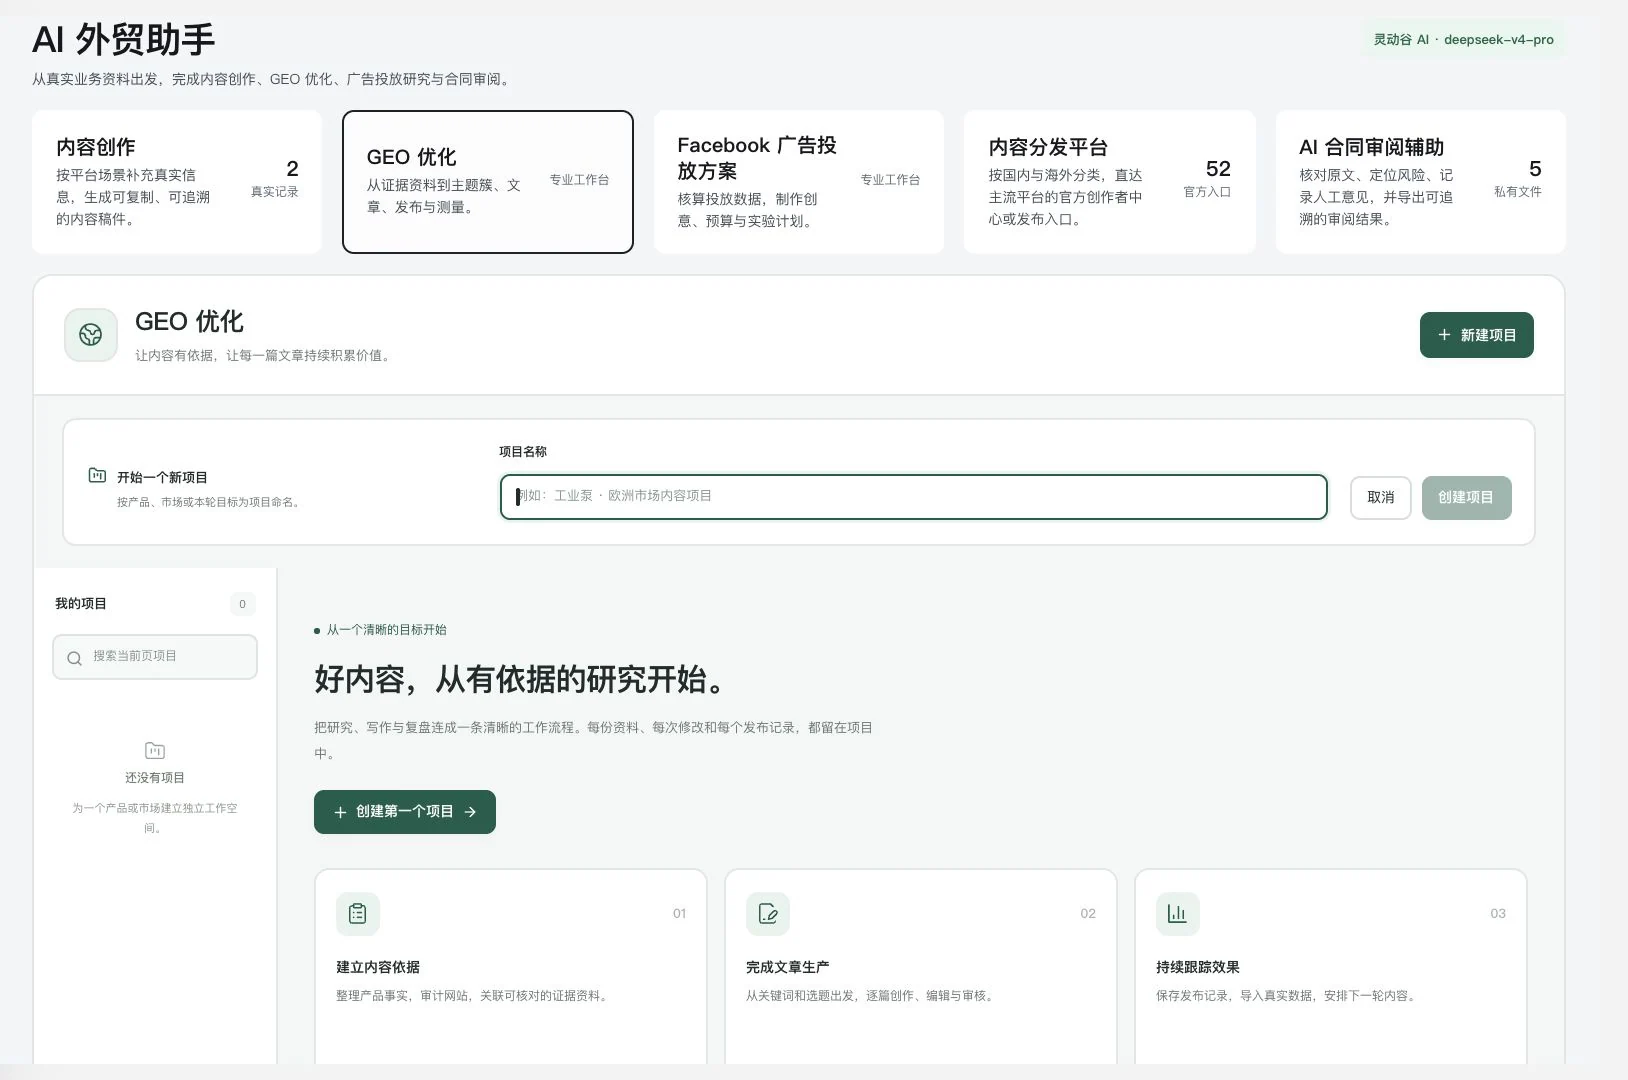The image size is (1628, 1080).
Task: Click the edit-document icon on 完成文章生产 card
Action: pos(768,914)
